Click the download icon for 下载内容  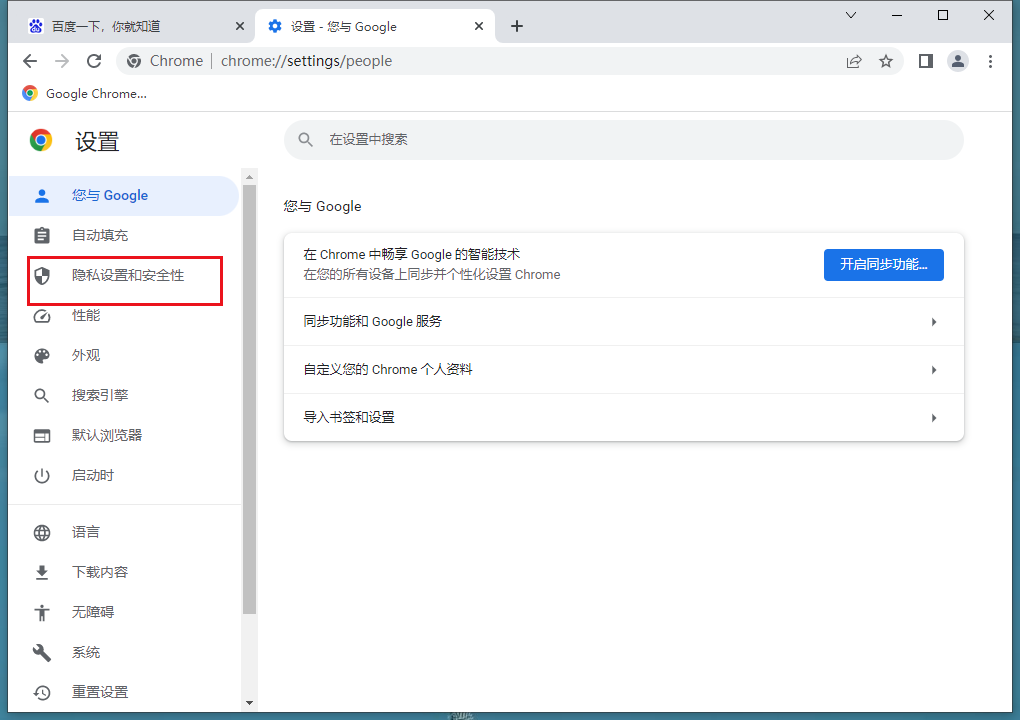click(x=42, y=572)
